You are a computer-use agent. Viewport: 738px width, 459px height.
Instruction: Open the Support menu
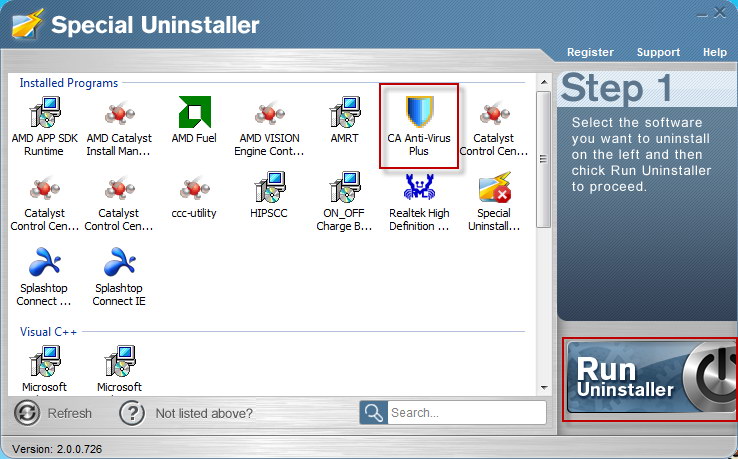point(658,52)
